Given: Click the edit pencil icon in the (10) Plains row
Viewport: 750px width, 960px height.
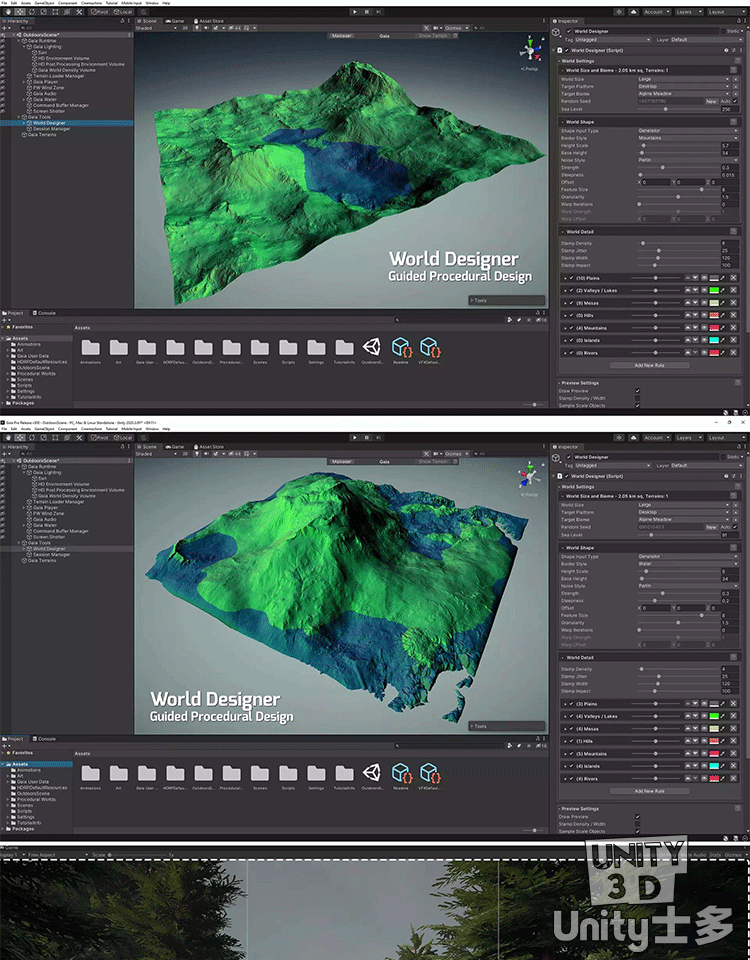Looking at the screenshot, I should pyautogui.click(x=723, y=278).
